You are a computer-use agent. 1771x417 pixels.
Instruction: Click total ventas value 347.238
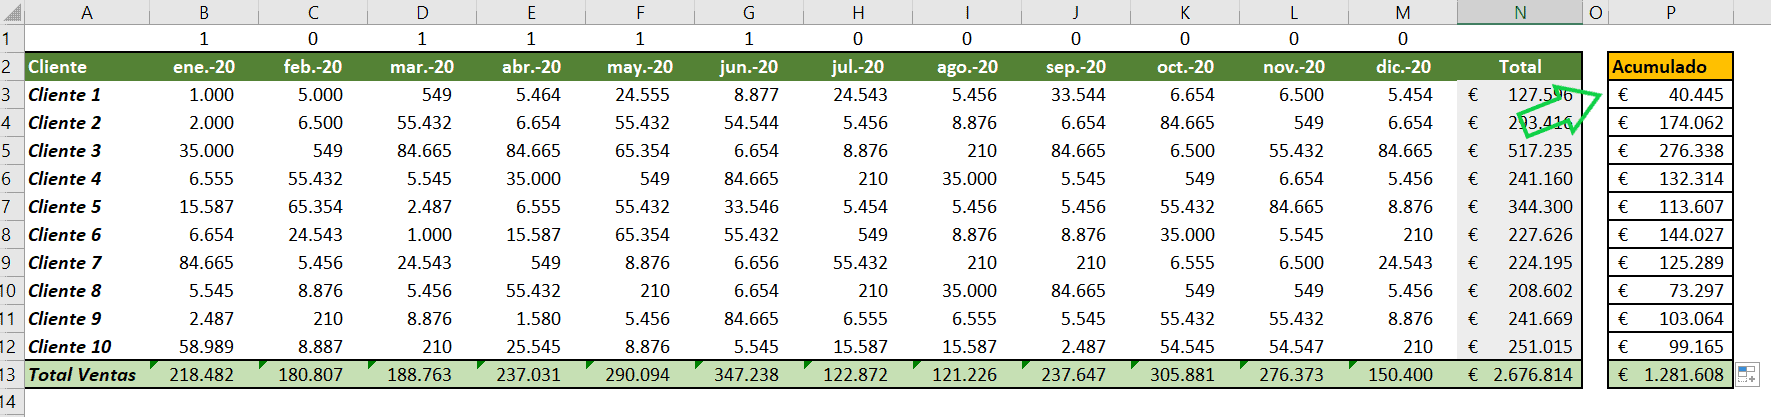tap(749, 375)
